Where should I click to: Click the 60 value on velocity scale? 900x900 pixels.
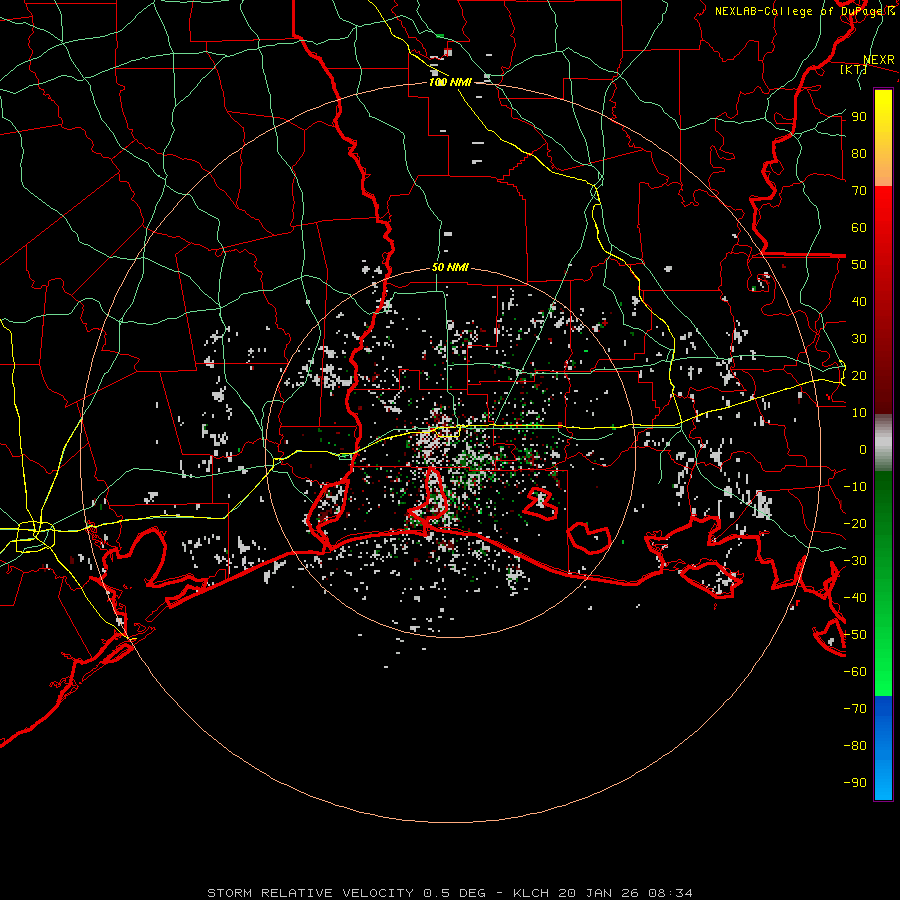859,227
